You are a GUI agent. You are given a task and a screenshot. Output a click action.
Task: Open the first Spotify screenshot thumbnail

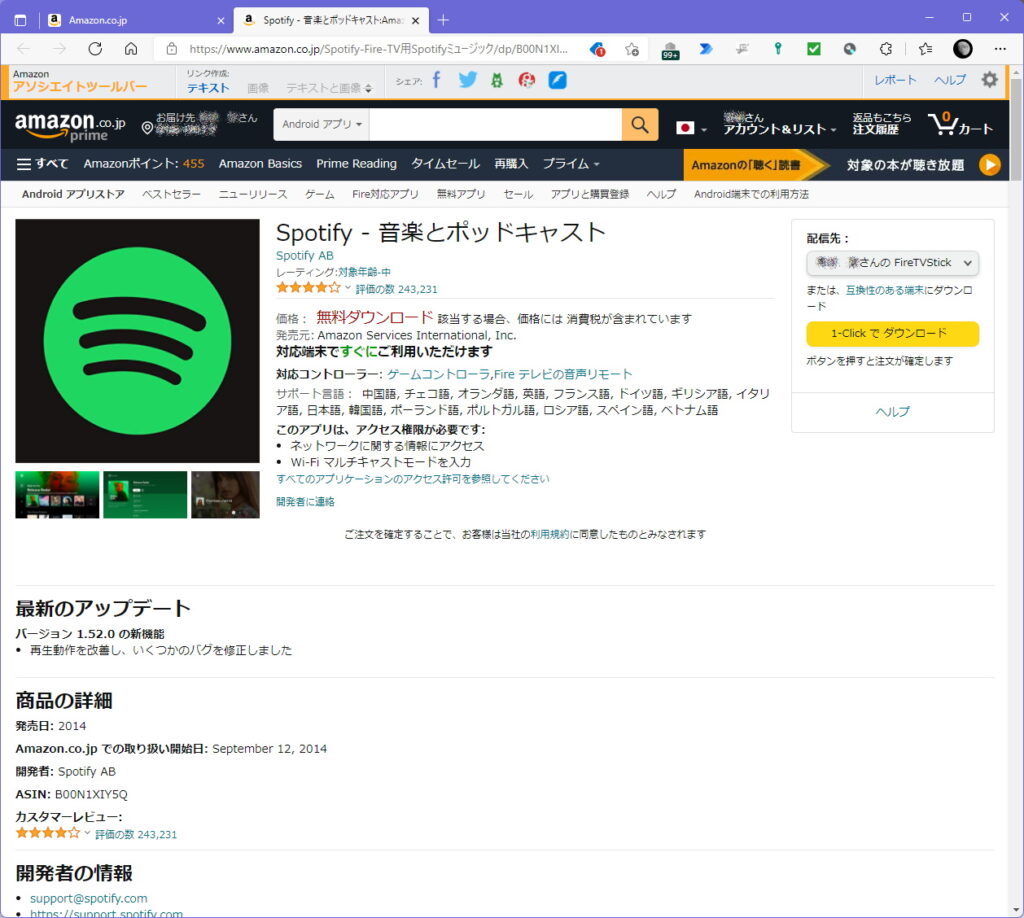click(57, 495)
